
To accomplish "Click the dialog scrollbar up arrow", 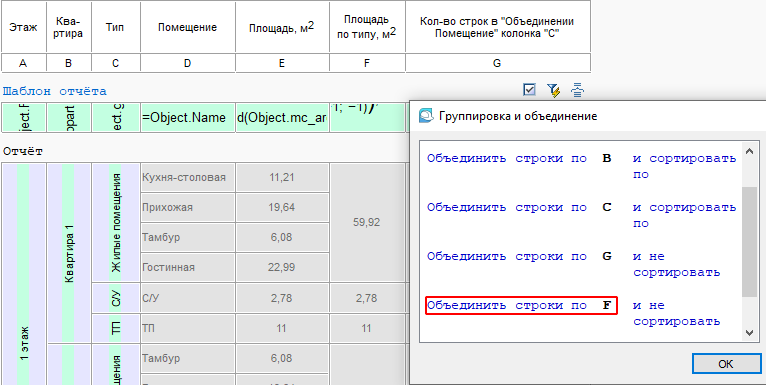I will pyautogui.click(x=750, y=151).
